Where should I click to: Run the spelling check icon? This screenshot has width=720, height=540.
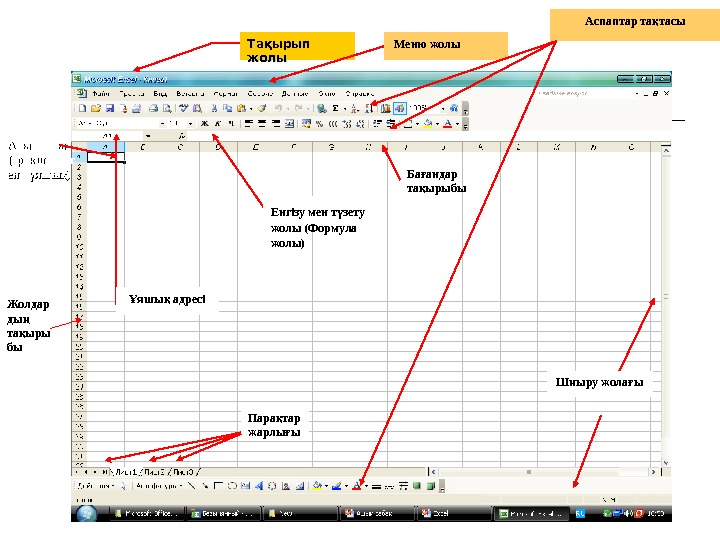pyautogui.click(x=184, y=108)
